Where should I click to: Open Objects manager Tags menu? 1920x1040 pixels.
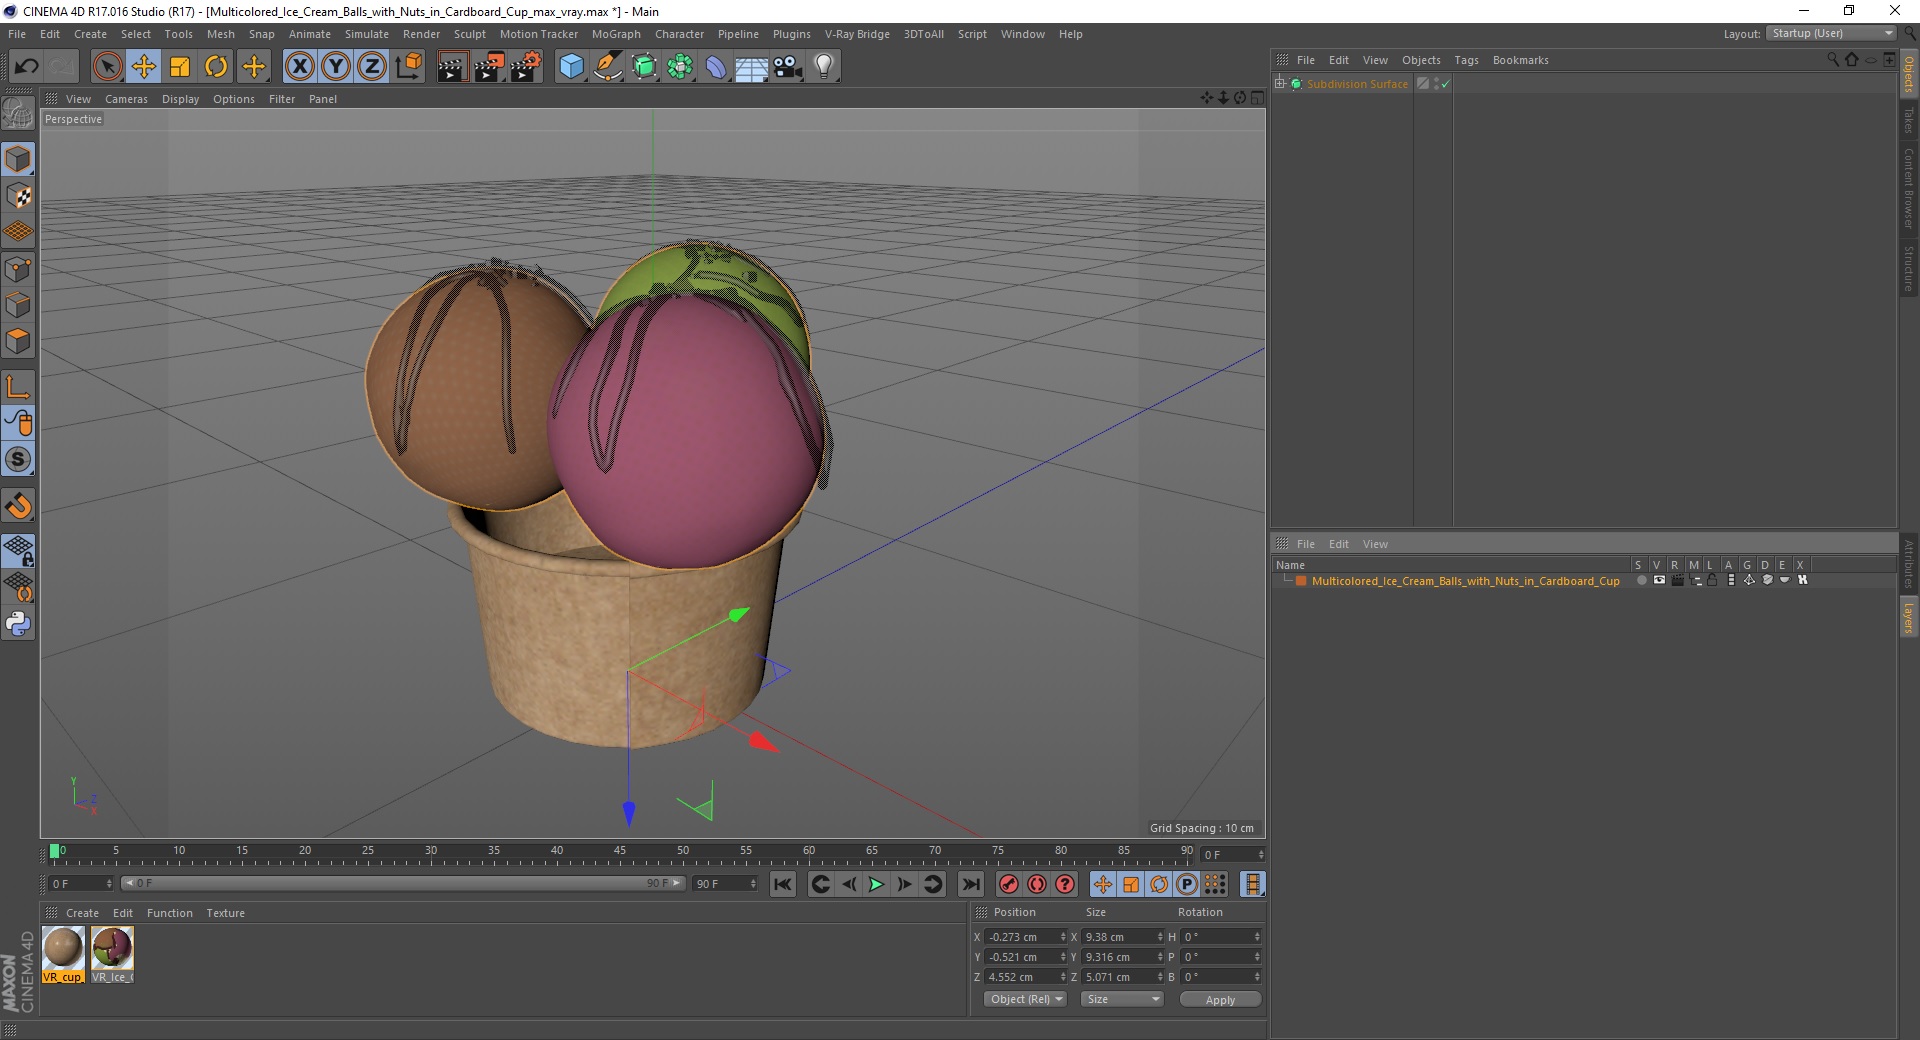point(1466,60)
